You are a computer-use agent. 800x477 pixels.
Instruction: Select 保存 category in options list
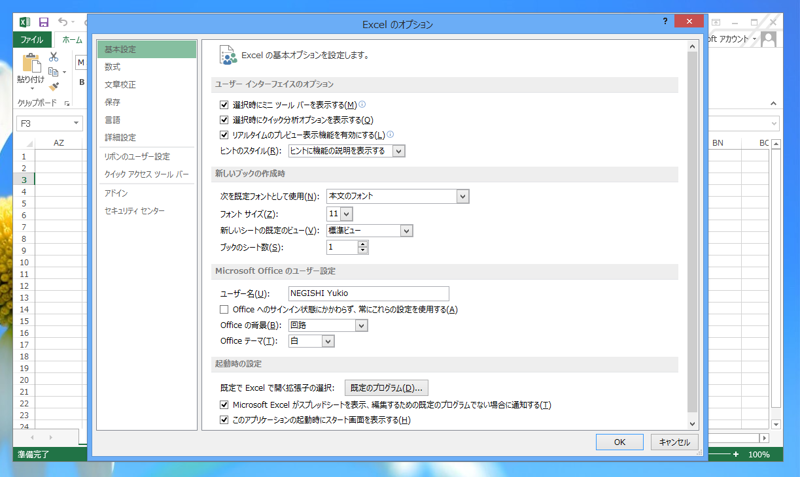point(146,102)
